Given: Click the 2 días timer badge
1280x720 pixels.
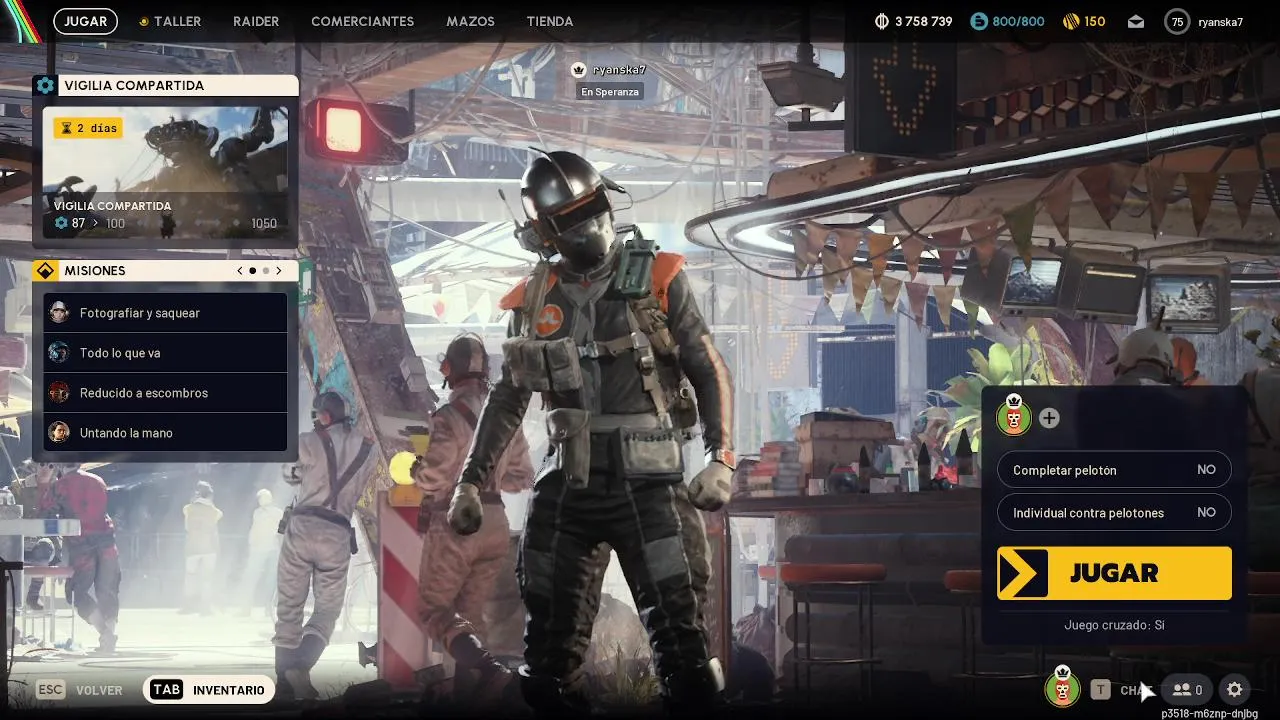Looking at the screenshot, I should click(x=88, y=128).
